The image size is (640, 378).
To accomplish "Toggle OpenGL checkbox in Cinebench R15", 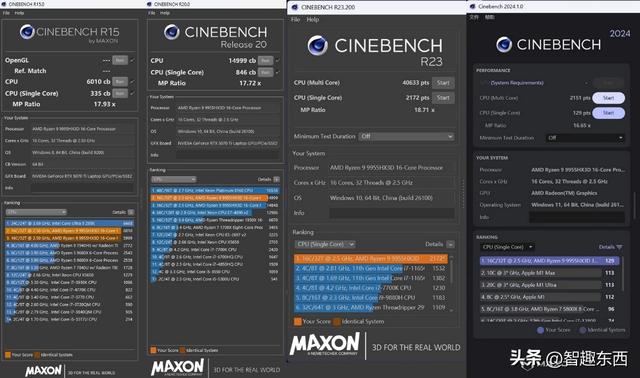I will 132,60.
